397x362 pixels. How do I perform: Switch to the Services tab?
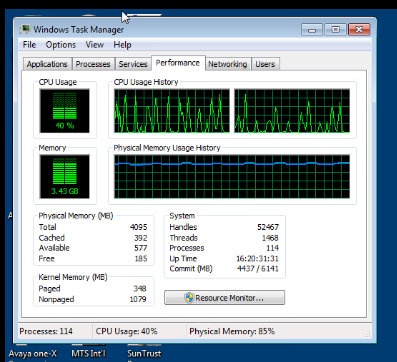coord(133,64)
